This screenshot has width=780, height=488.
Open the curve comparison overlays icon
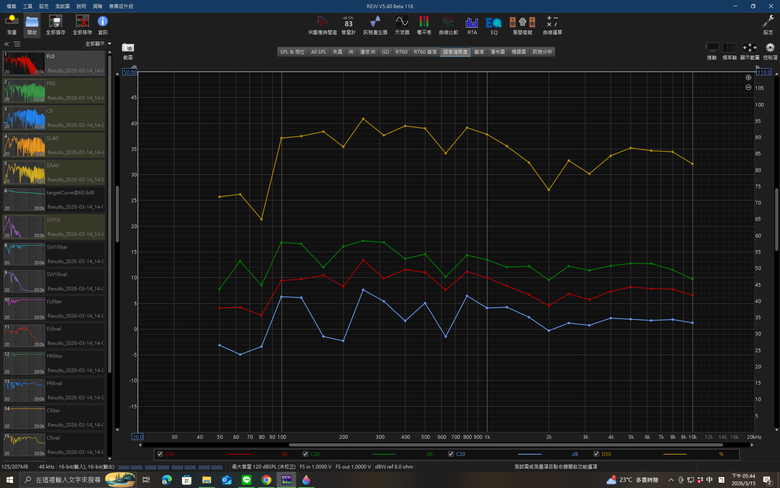tap(448, 25)
